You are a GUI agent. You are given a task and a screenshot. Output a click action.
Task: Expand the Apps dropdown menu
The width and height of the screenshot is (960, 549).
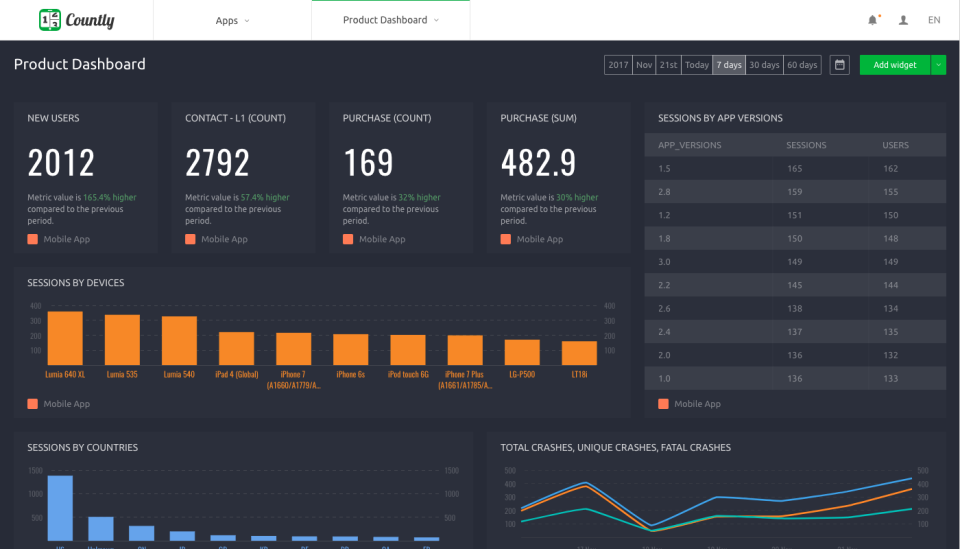coord(232,20)
